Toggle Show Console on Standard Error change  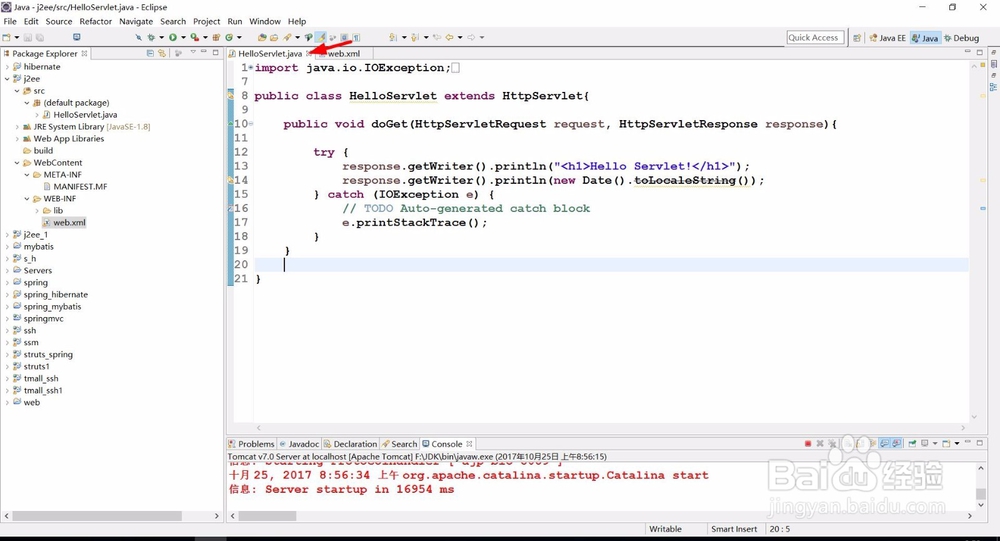click(897, 443)
